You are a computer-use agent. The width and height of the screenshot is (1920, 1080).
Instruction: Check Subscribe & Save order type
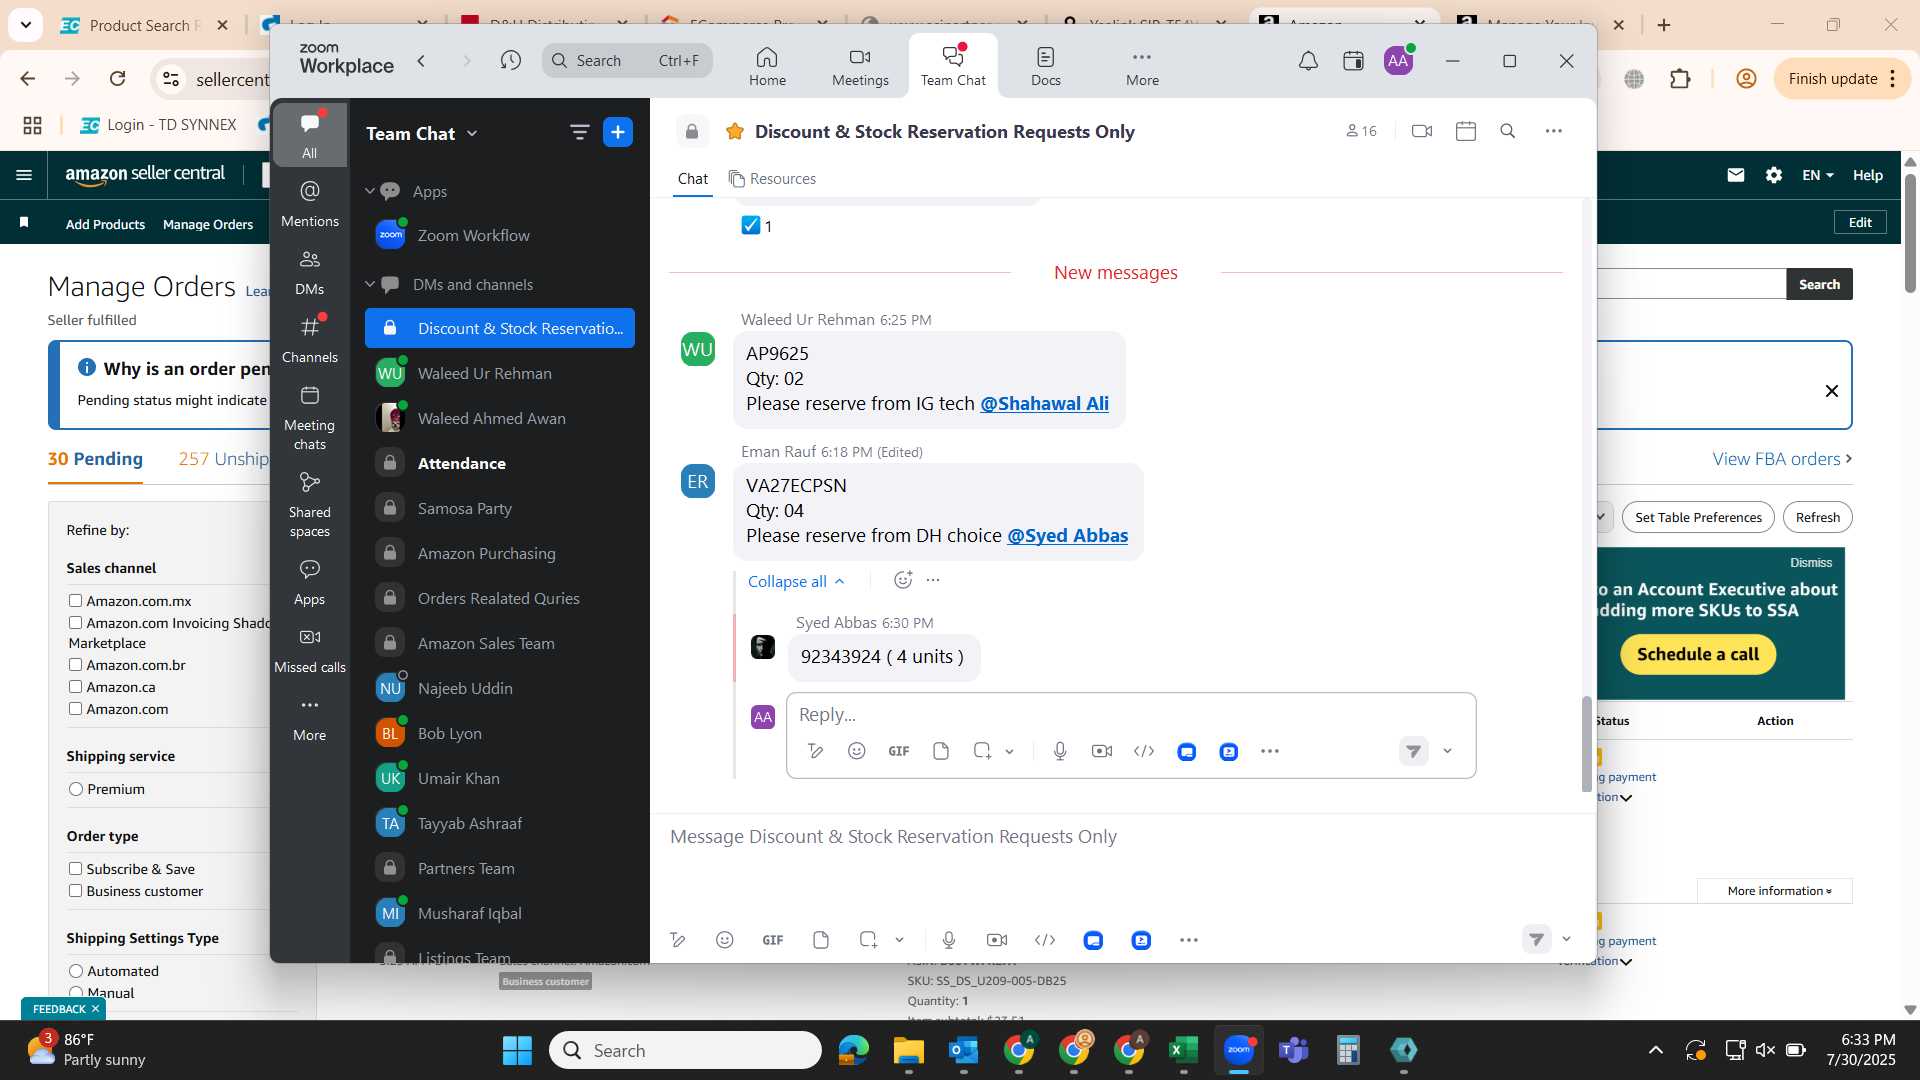pos(75,869)
